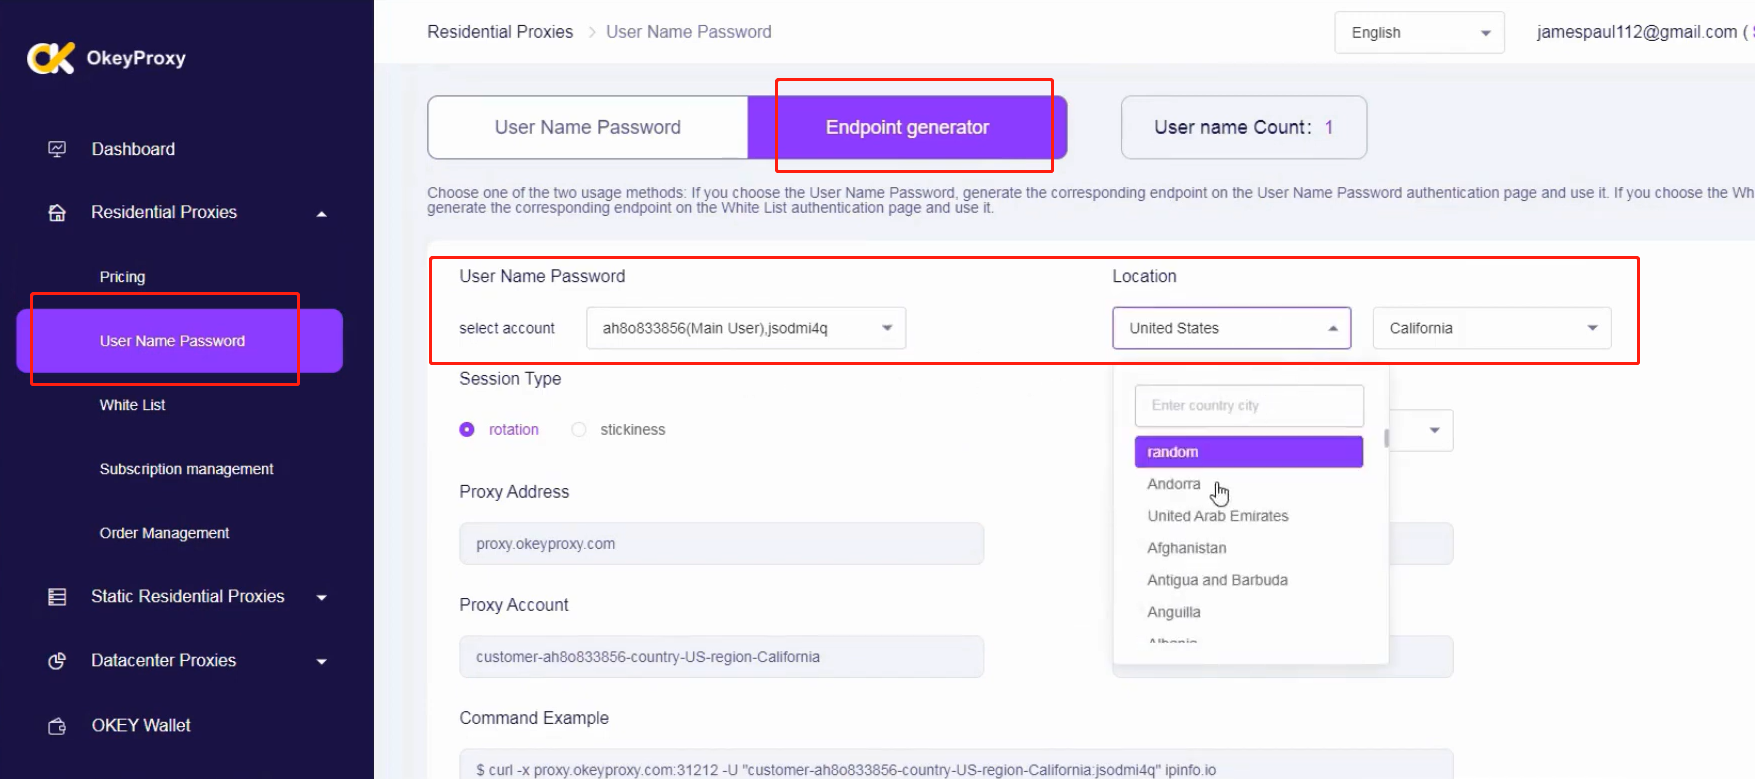Select the stickiness session type
The width and height of the screenshot is (1755, 779).
click(579, 430)
